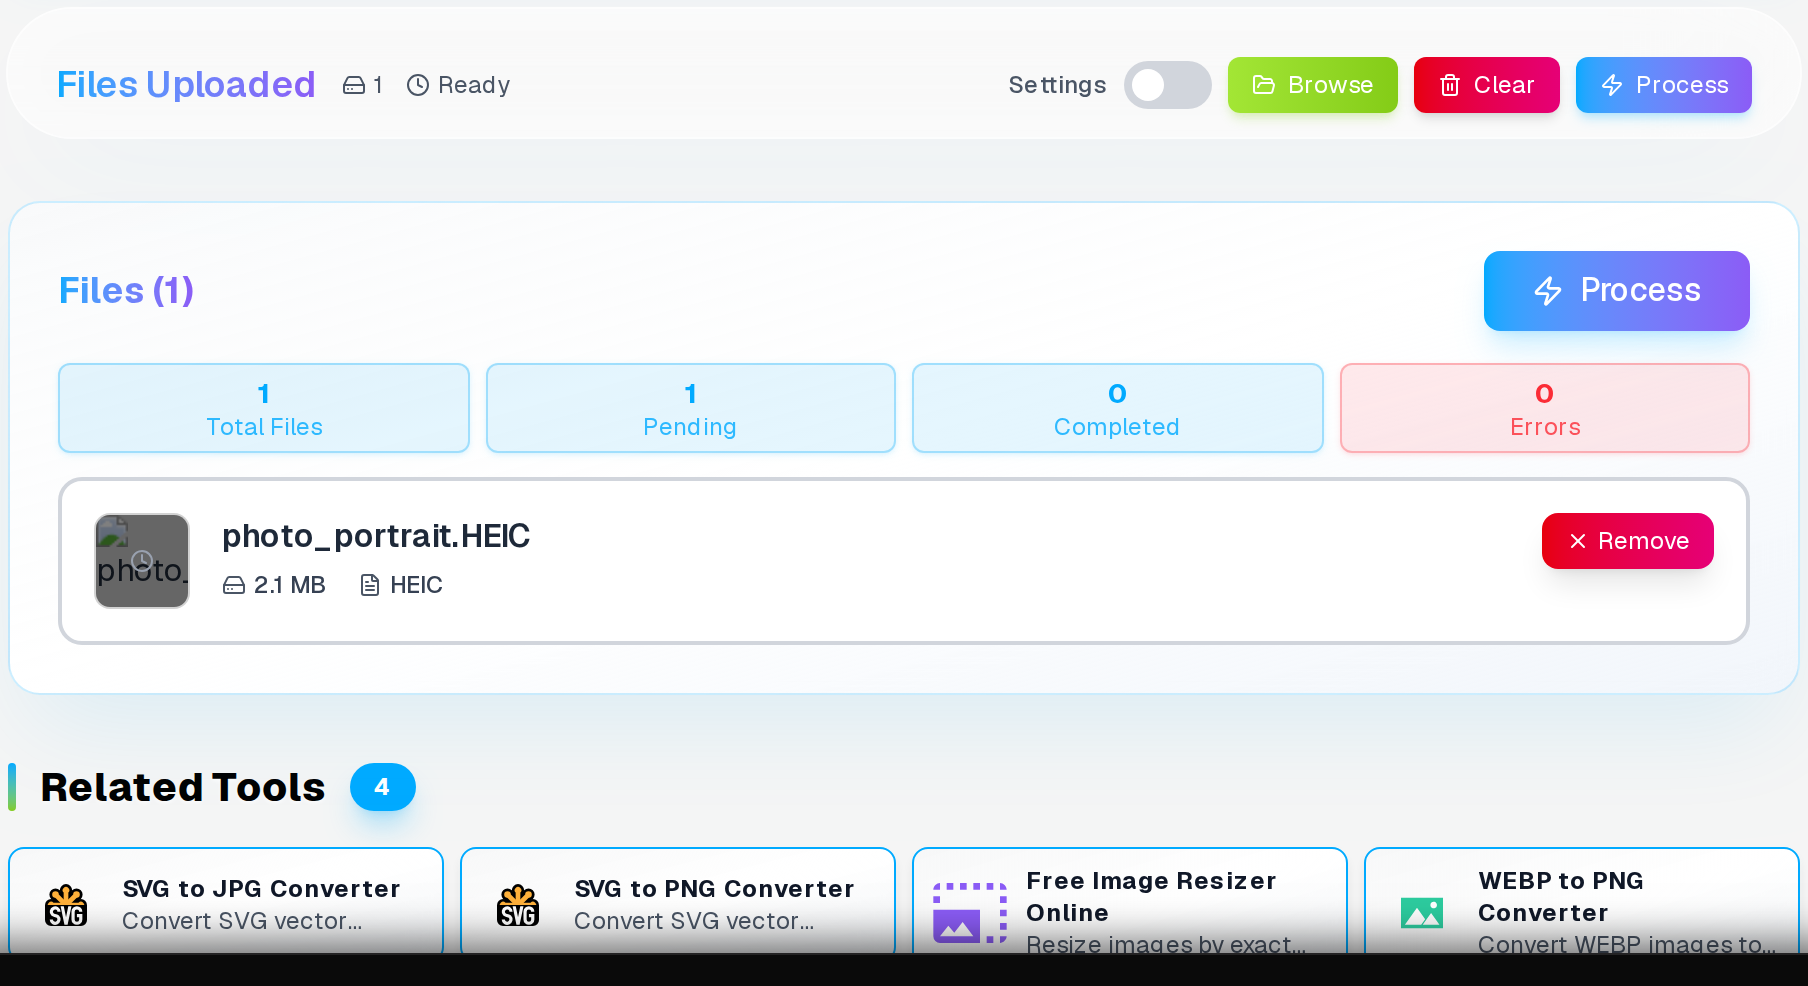This screenshot has width=1808, height=986.
Task: Click the drive icon next to file count 1
Action: click(354, 85)
